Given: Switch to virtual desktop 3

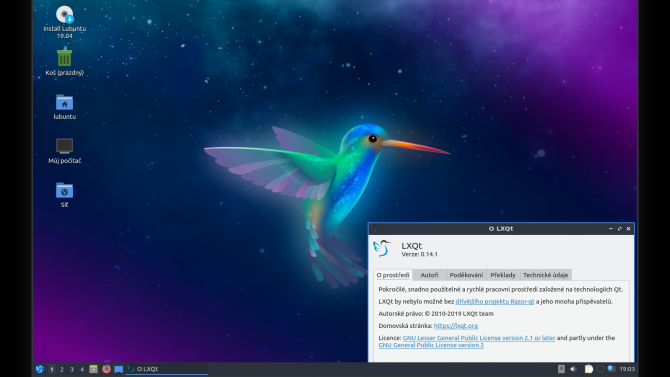Looking at the screenshot, I should coord(72,369).
